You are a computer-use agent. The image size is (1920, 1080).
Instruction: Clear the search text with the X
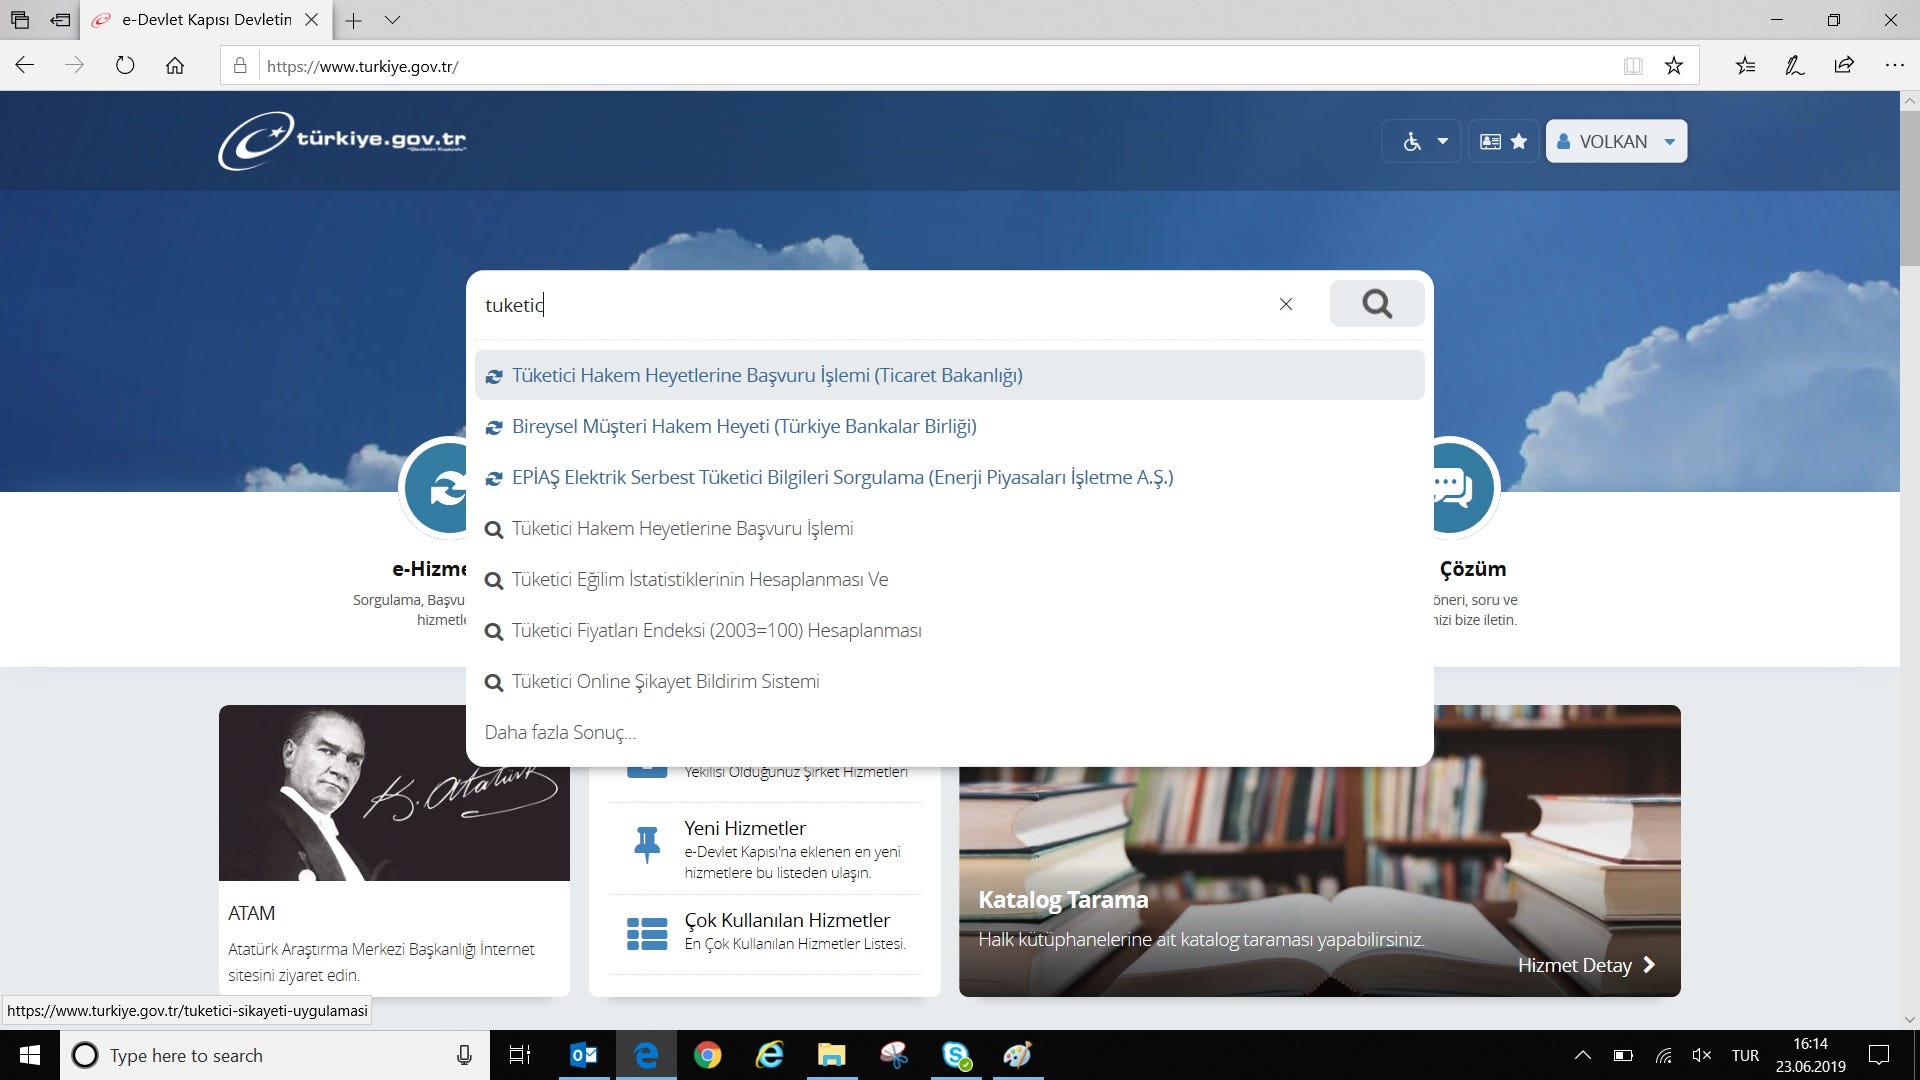(x=1286, y=304)
